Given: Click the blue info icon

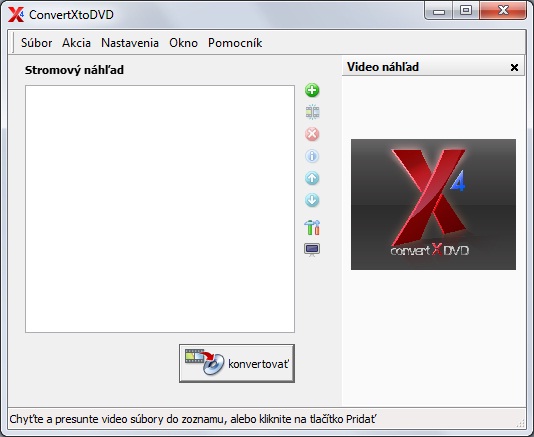Looking at the screenshot, I should coord(312,156).
